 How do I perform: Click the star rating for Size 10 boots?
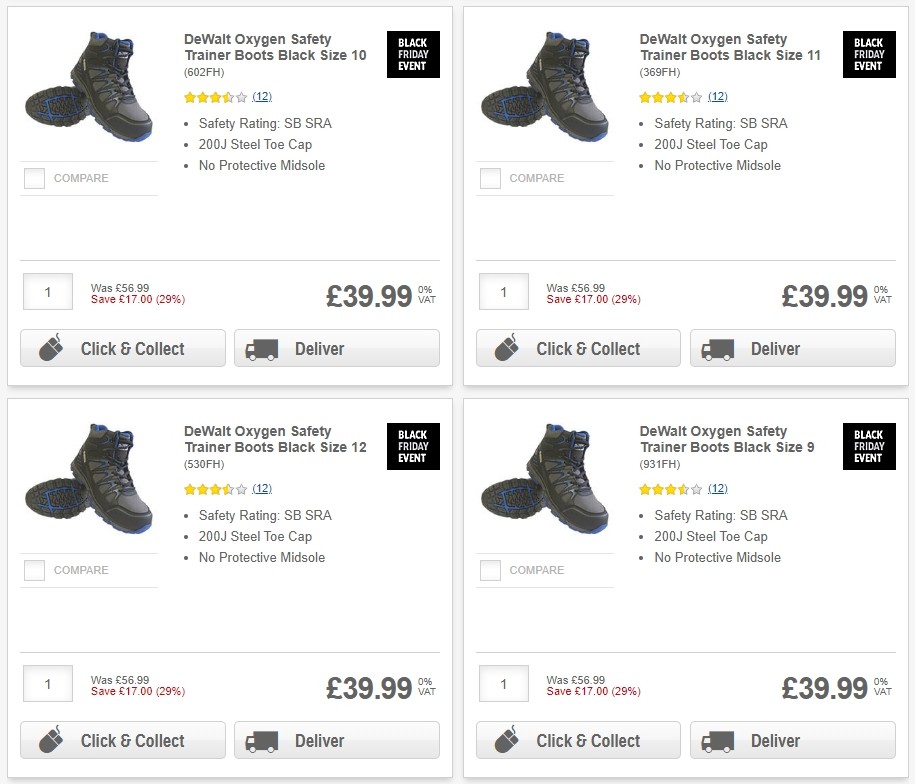pos(215,97)
